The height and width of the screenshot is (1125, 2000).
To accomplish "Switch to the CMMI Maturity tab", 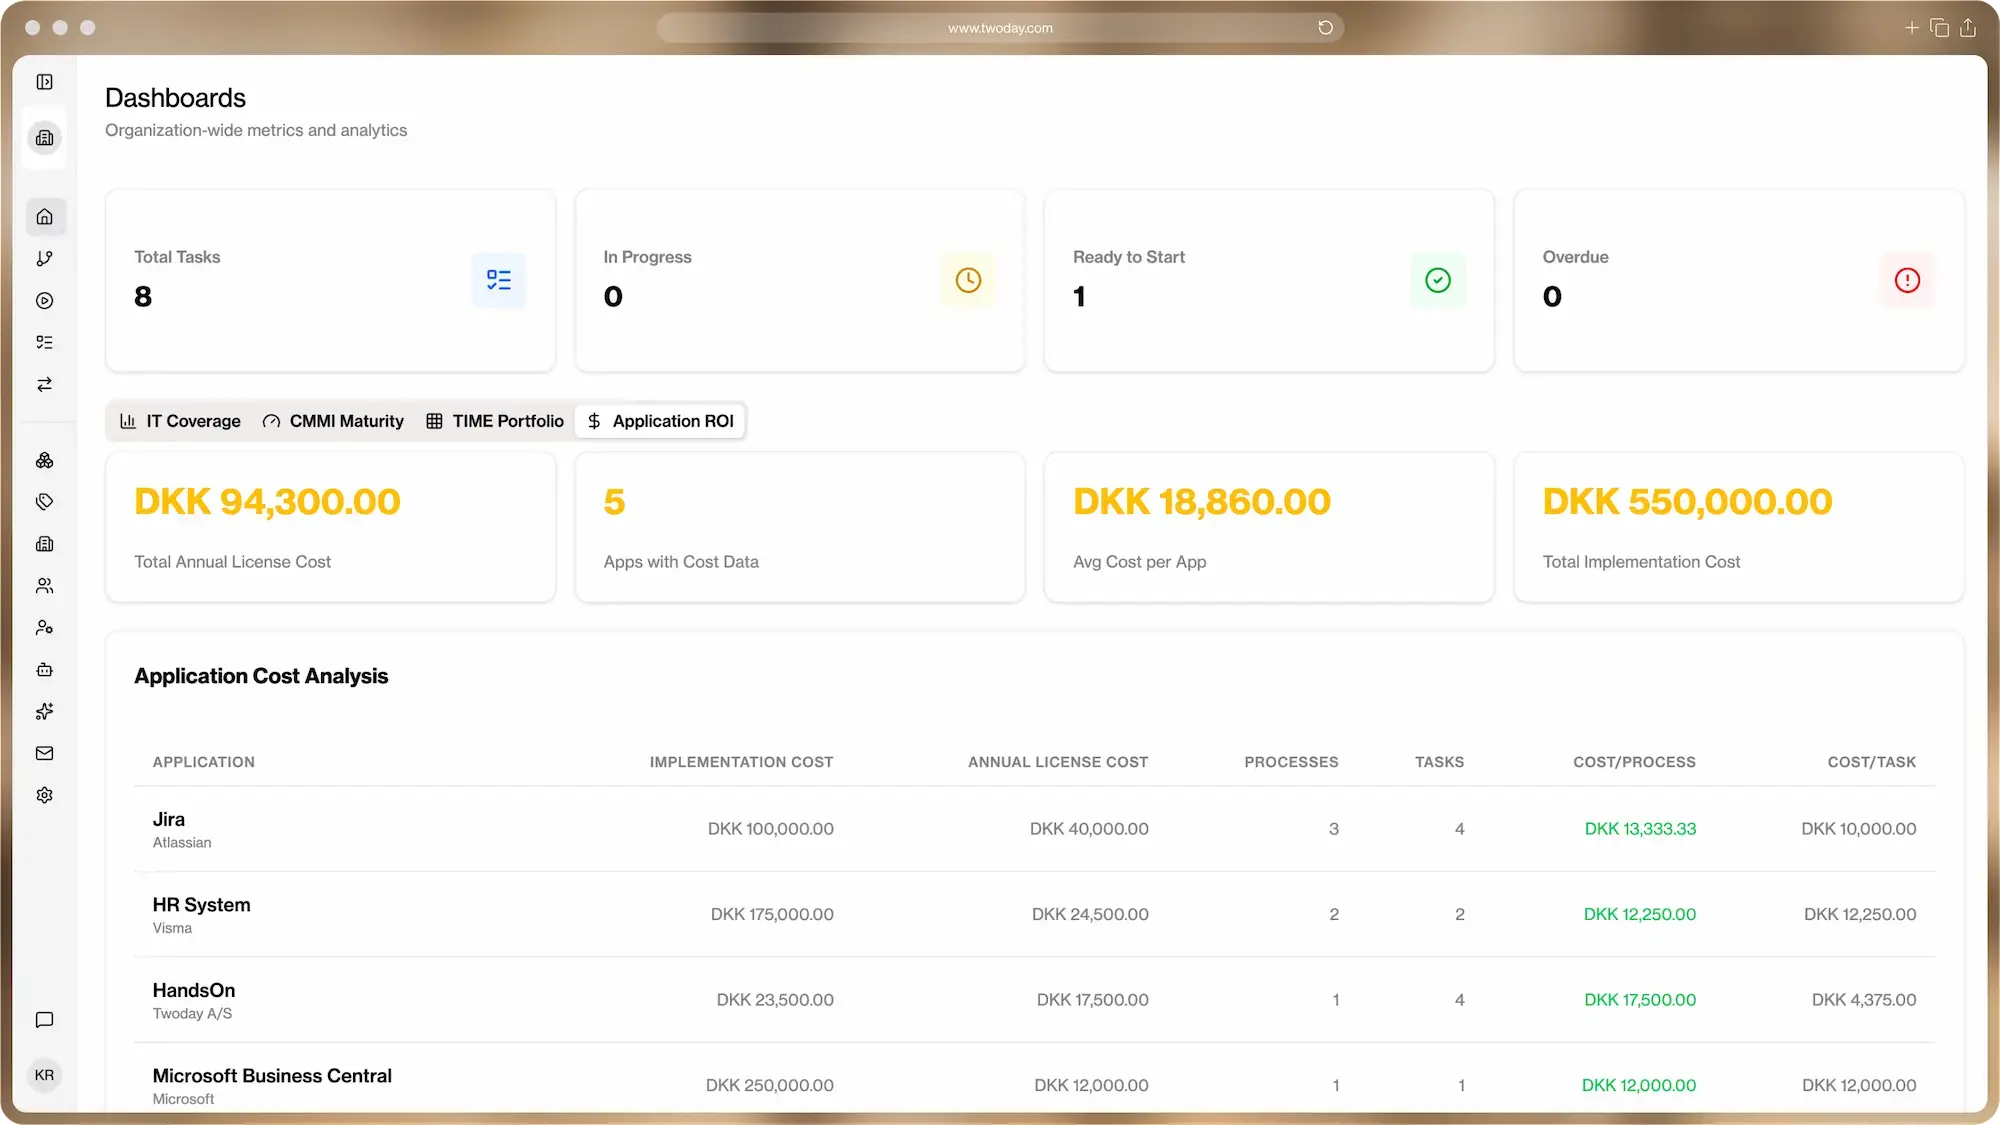I will pos(334,421).
